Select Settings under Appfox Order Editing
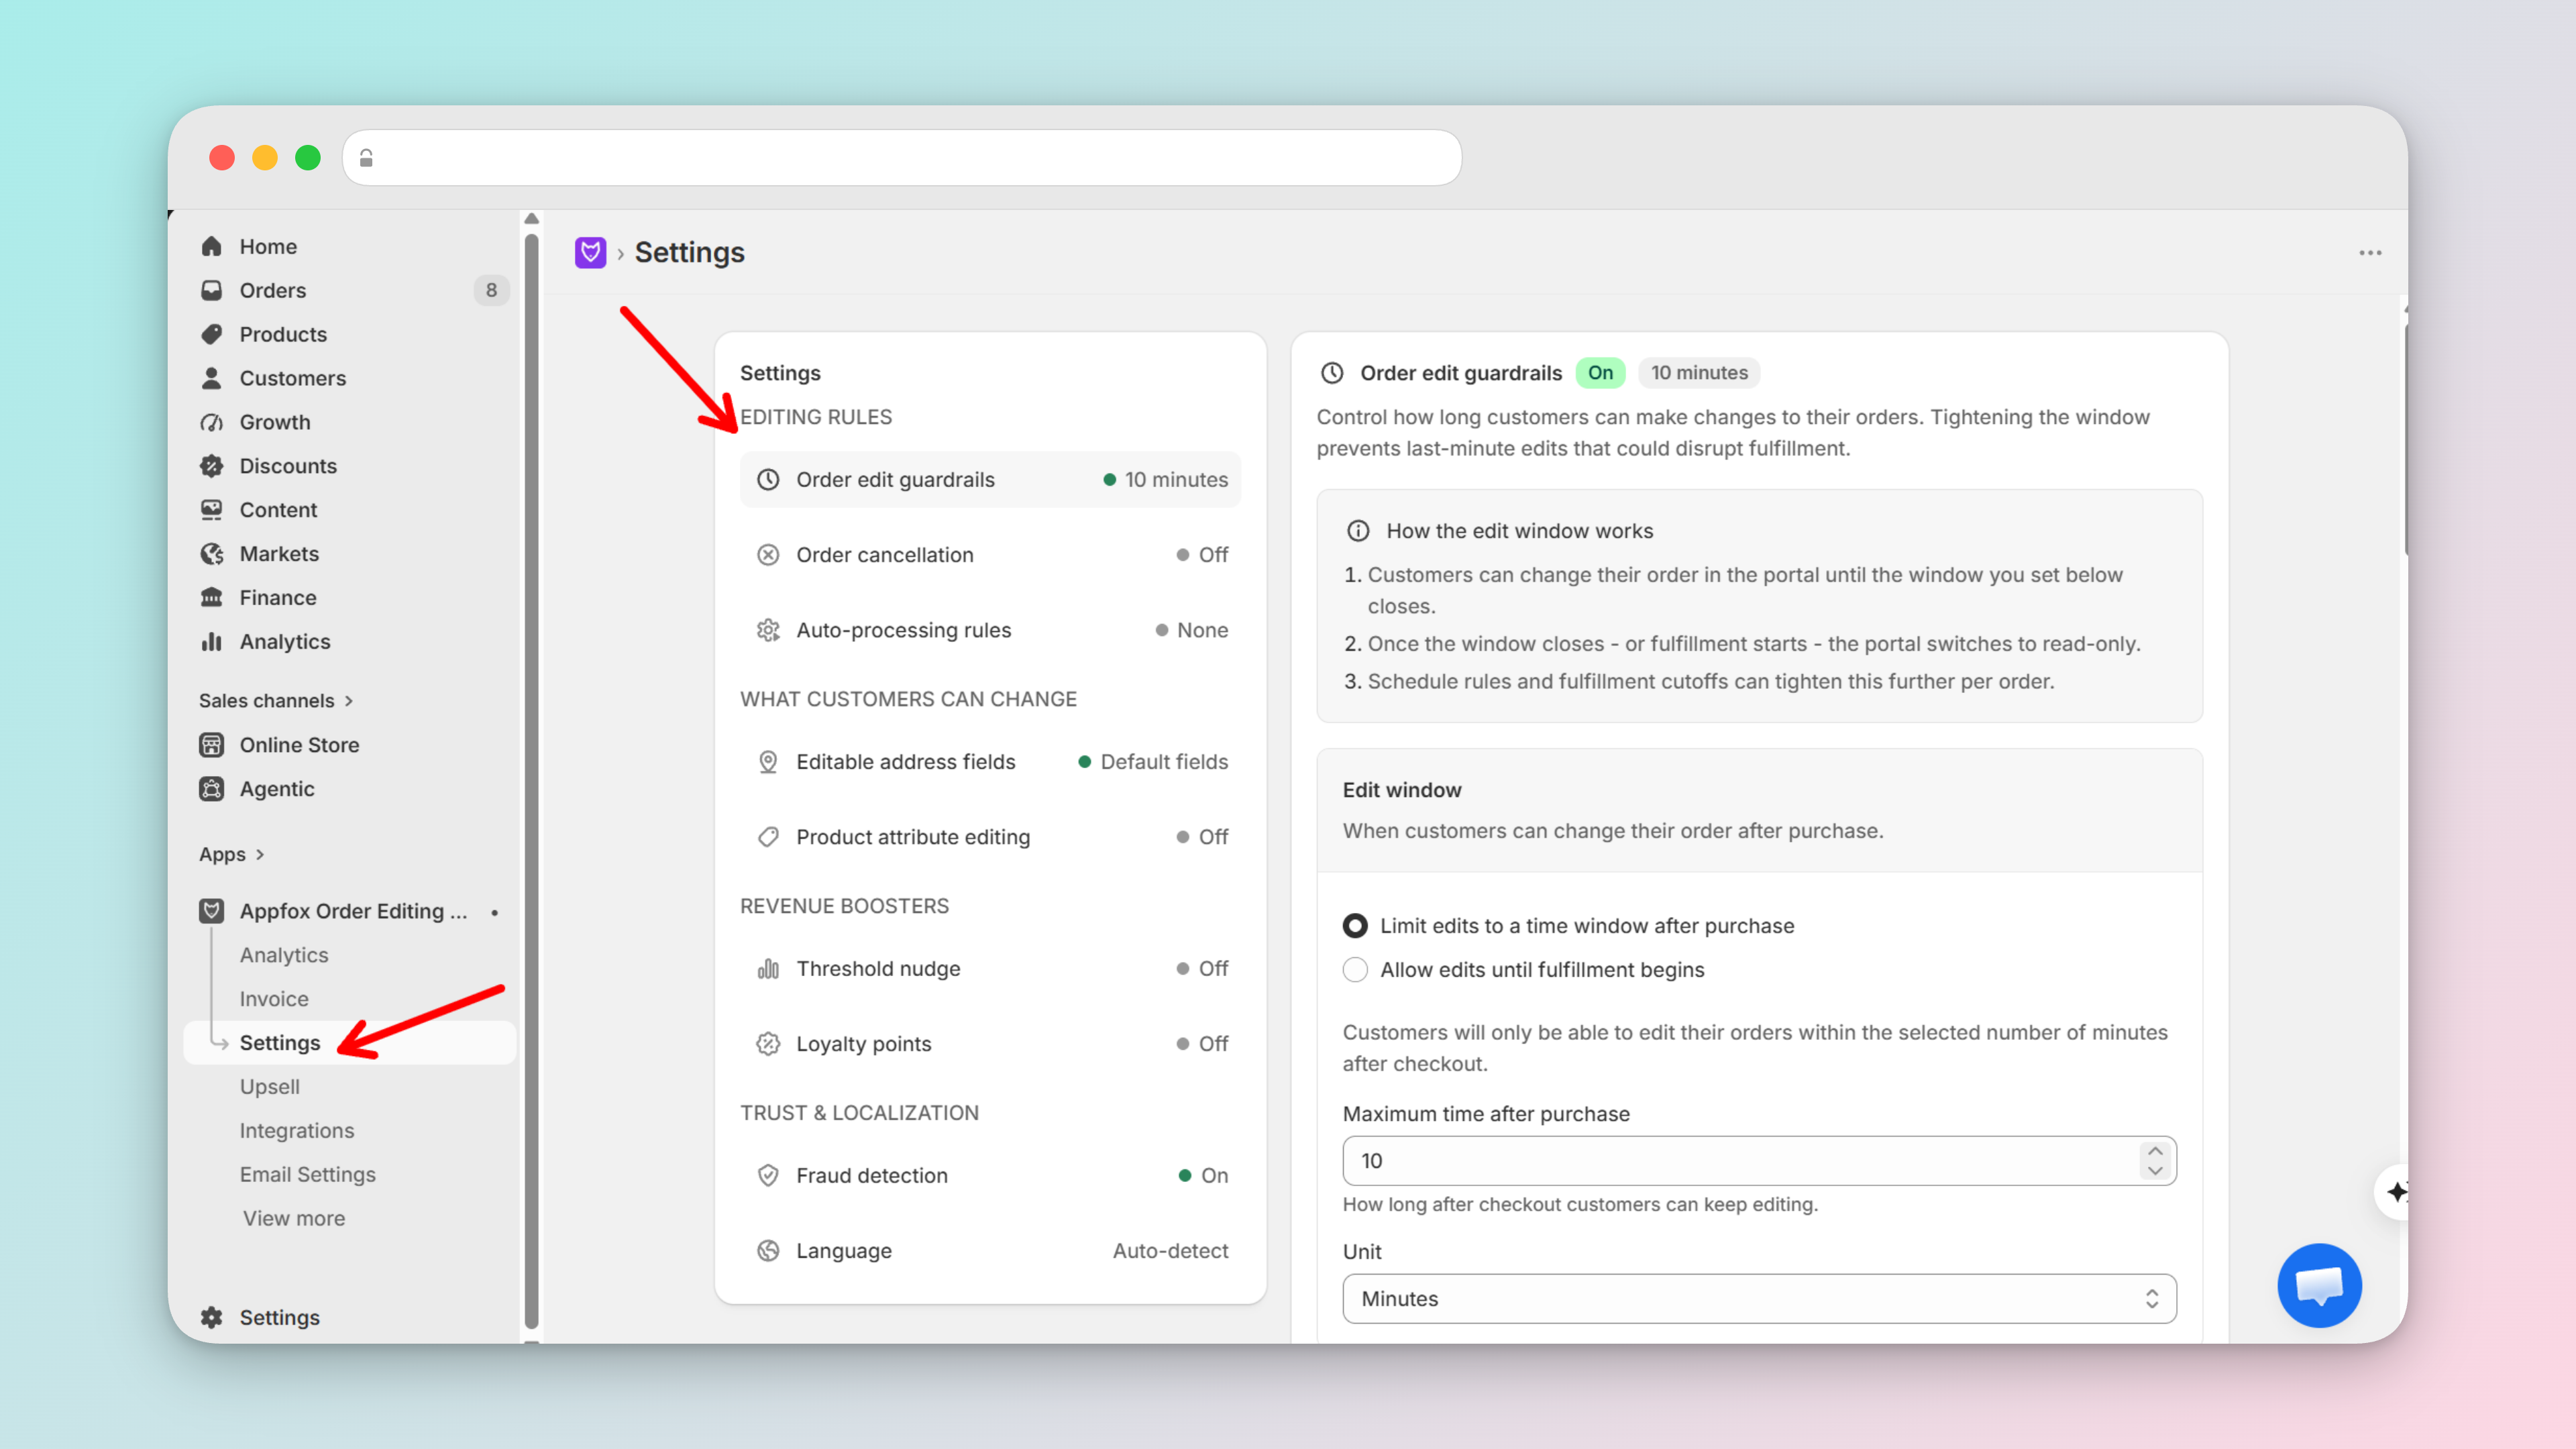The image size is (2576, 1449). (350, 1043)
